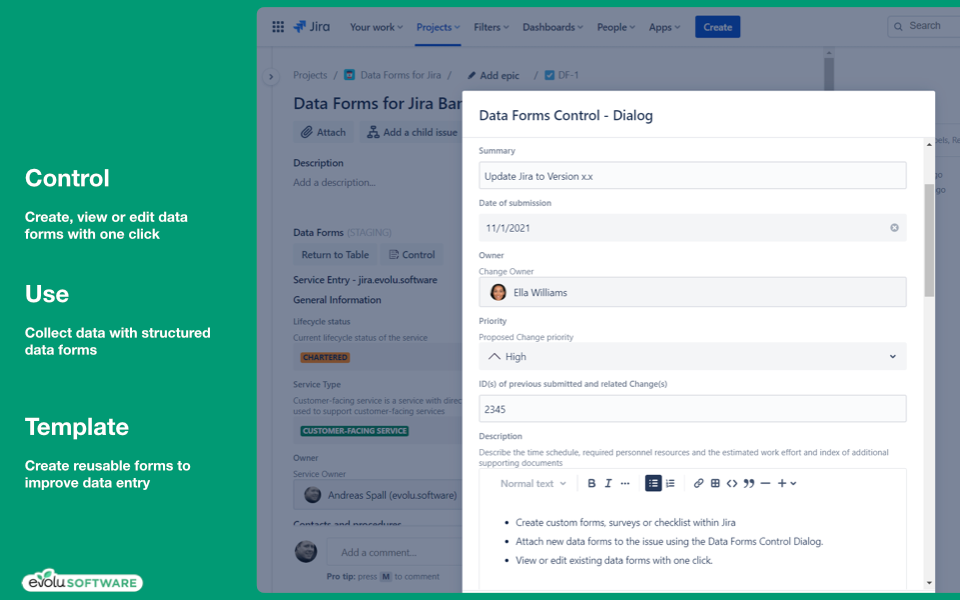This screenshot has height=600, width=960.
Task: Click Ella Williams avatar in Owner field
Action: (x=498, y=292)
